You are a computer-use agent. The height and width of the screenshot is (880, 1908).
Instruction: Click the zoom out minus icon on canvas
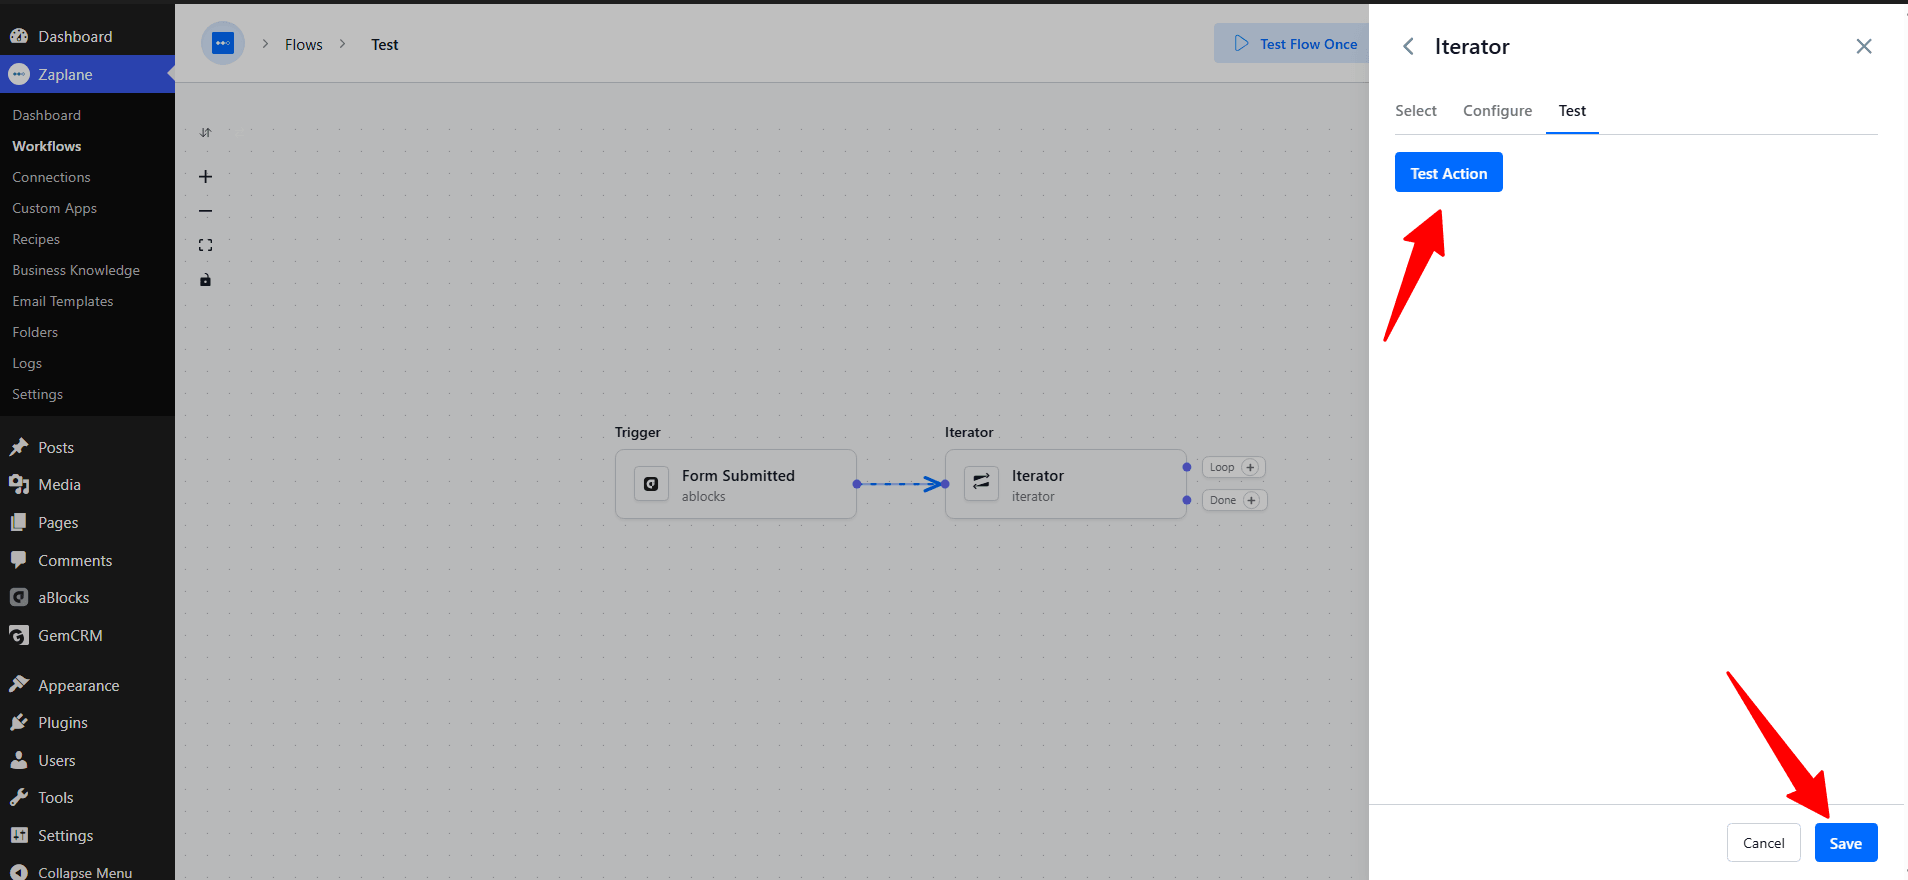click(x=205, y=211)
